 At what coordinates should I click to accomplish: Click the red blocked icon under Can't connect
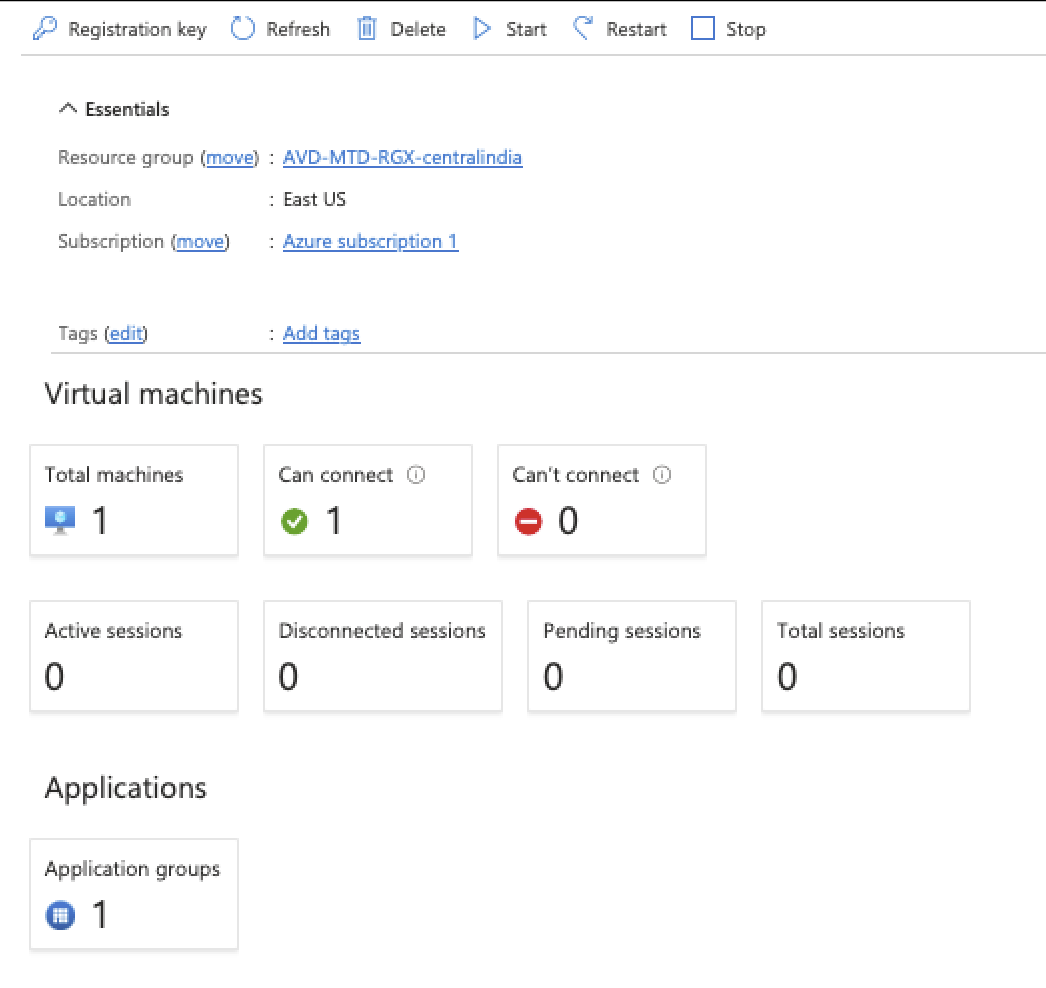528,520
